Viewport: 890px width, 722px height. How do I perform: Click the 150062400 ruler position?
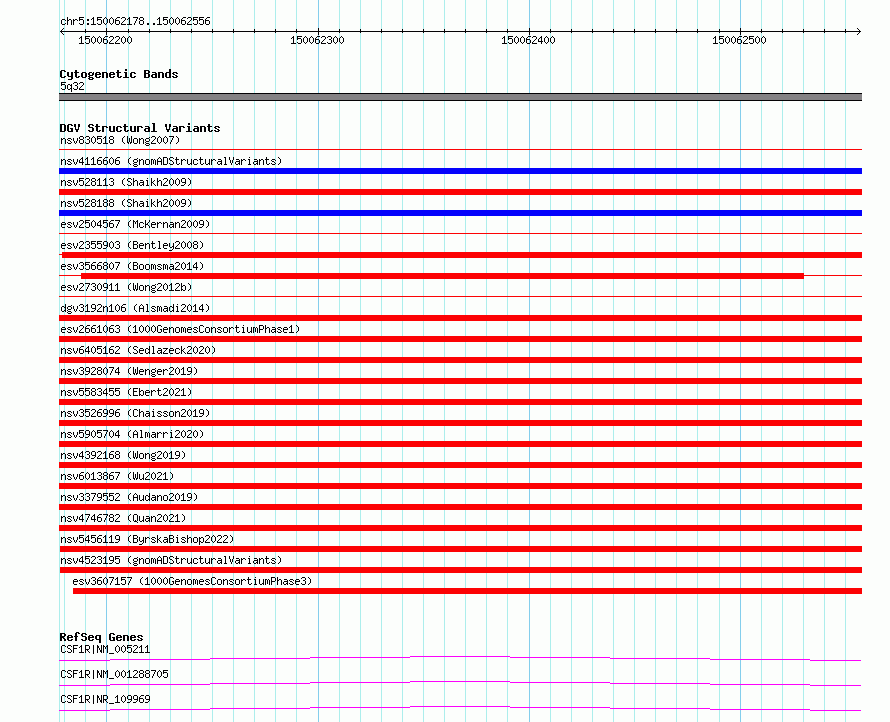point(528,40)
